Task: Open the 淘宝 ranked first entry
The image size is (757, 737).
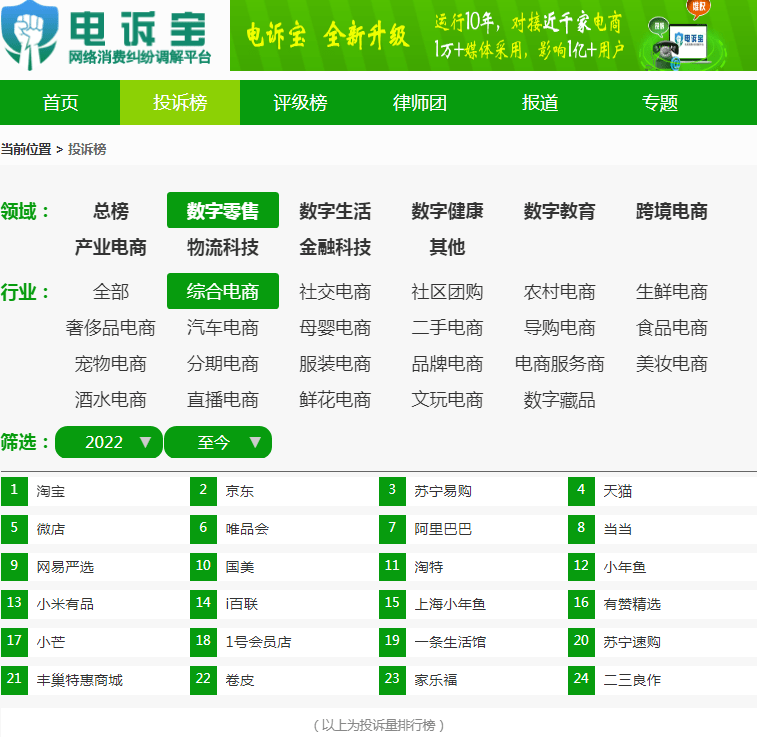Action: point(51,491)
